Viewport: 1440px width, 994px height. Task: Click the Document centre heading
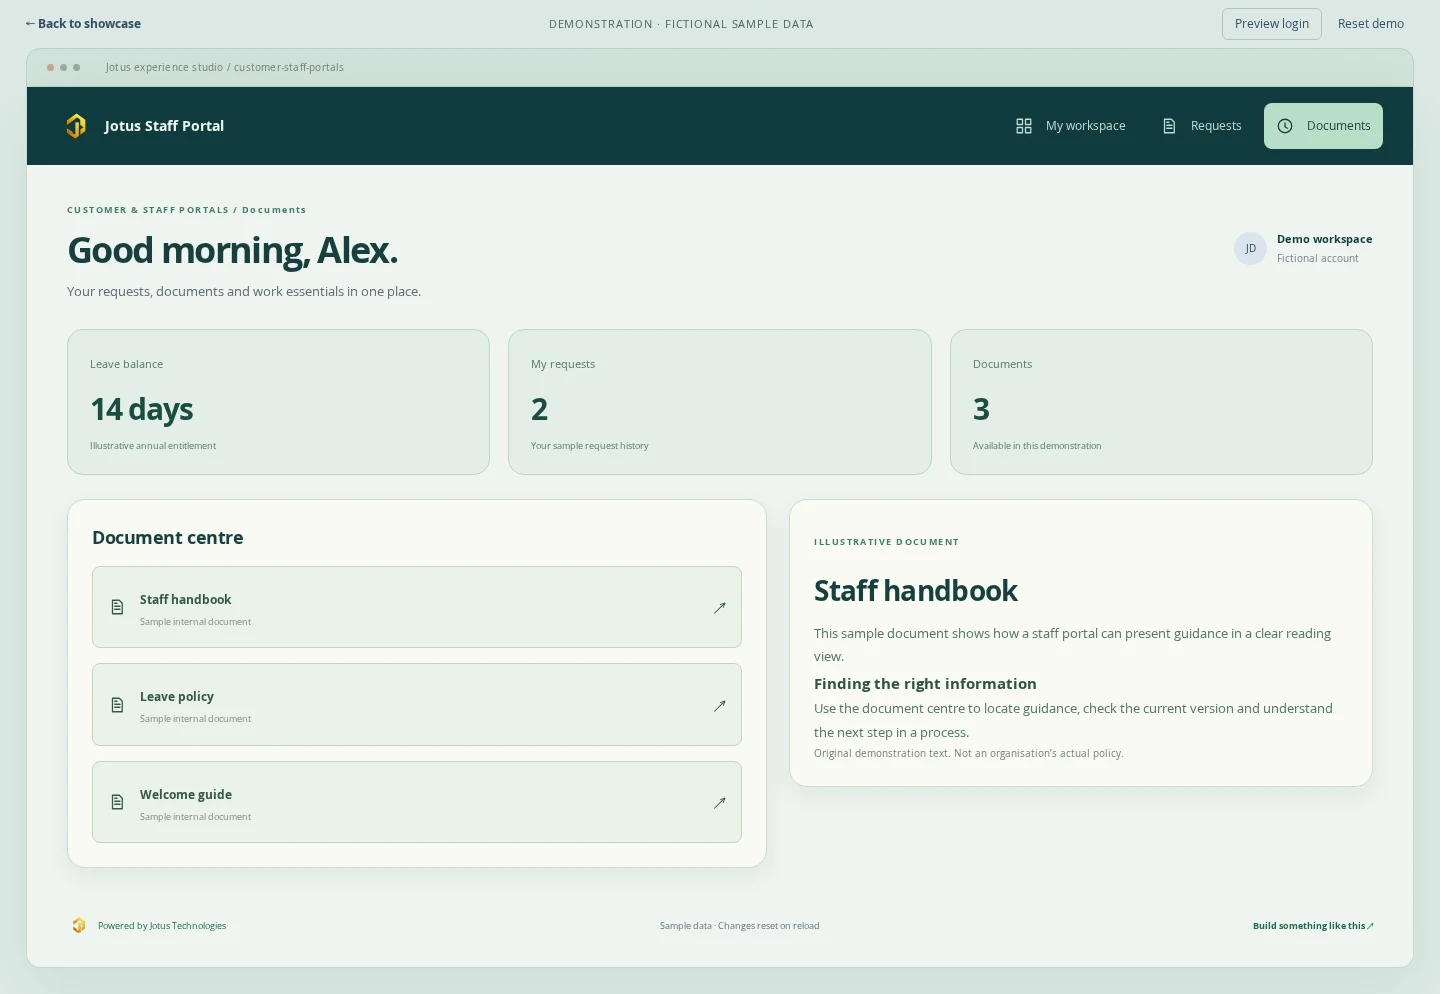click(x=168, y=538)
